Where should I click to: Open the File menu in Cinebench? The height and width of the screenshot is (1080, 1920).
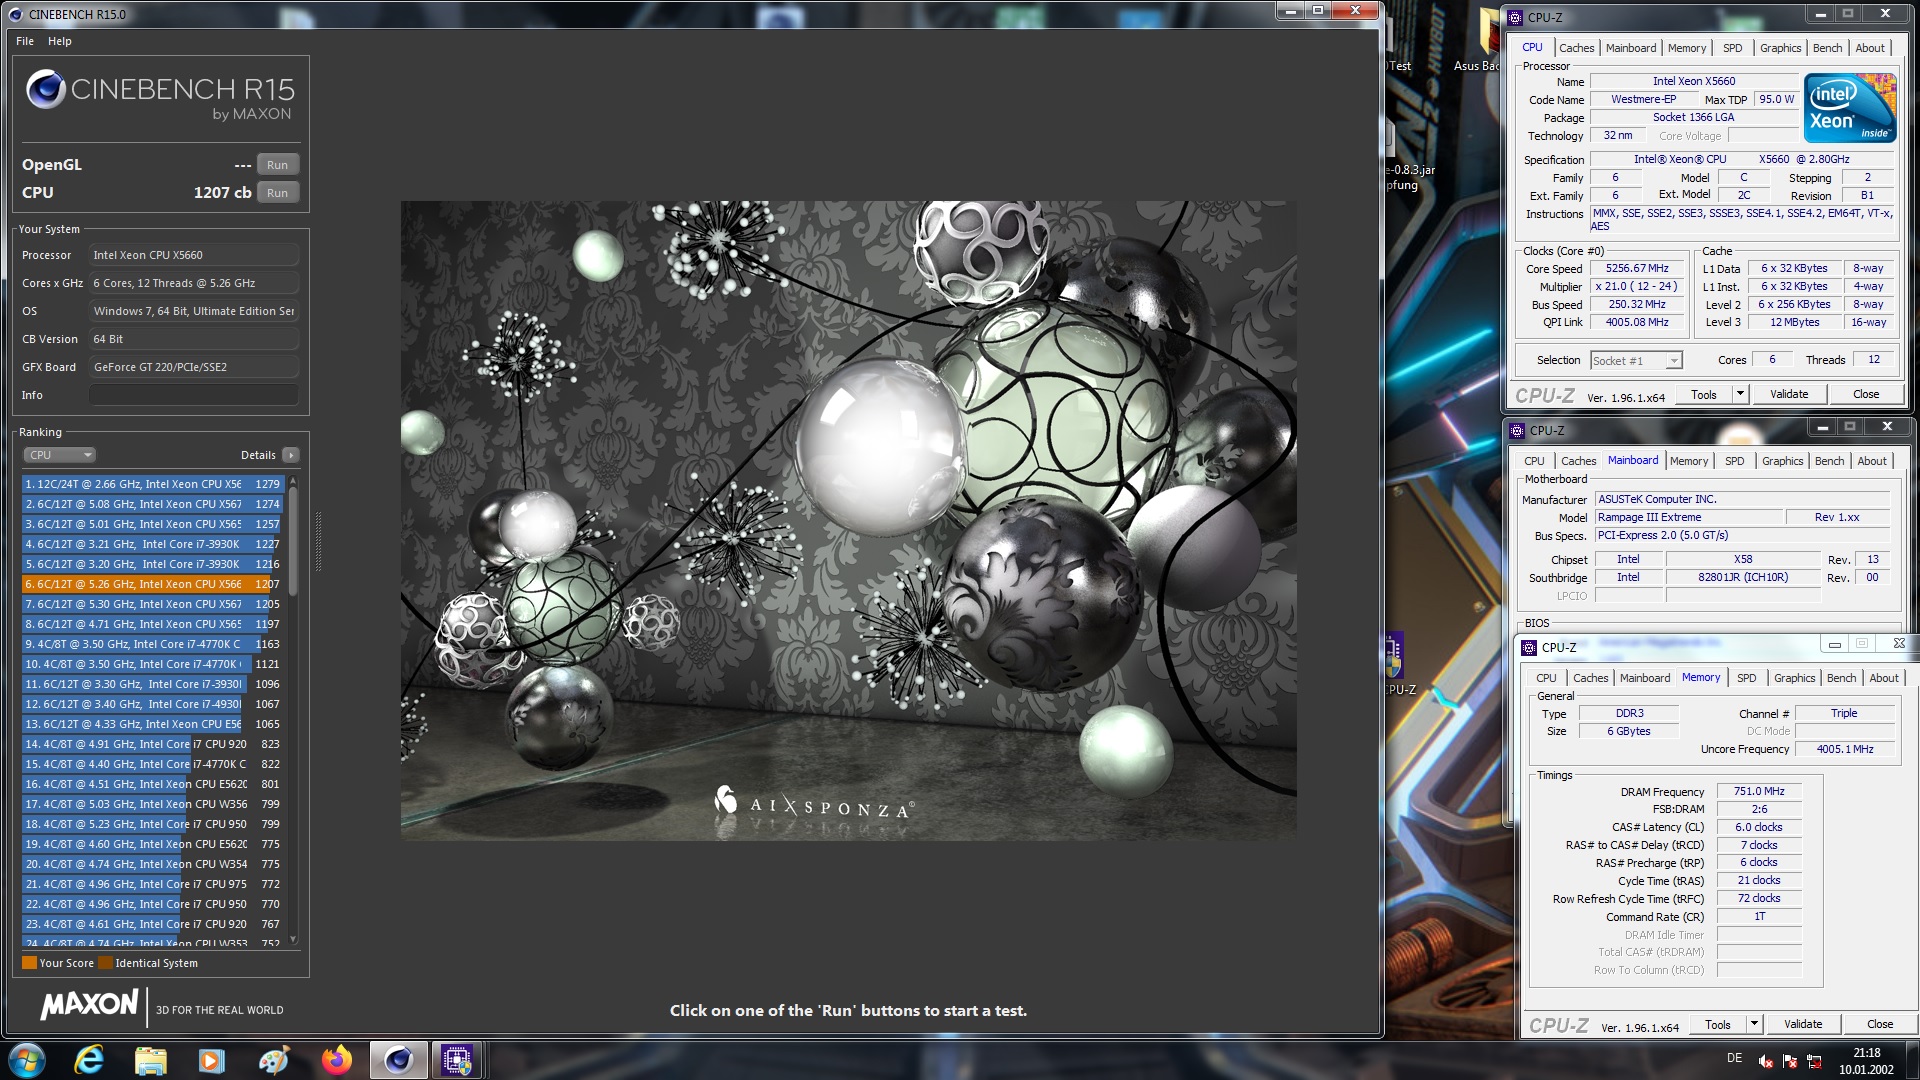(x=25, y=41)
